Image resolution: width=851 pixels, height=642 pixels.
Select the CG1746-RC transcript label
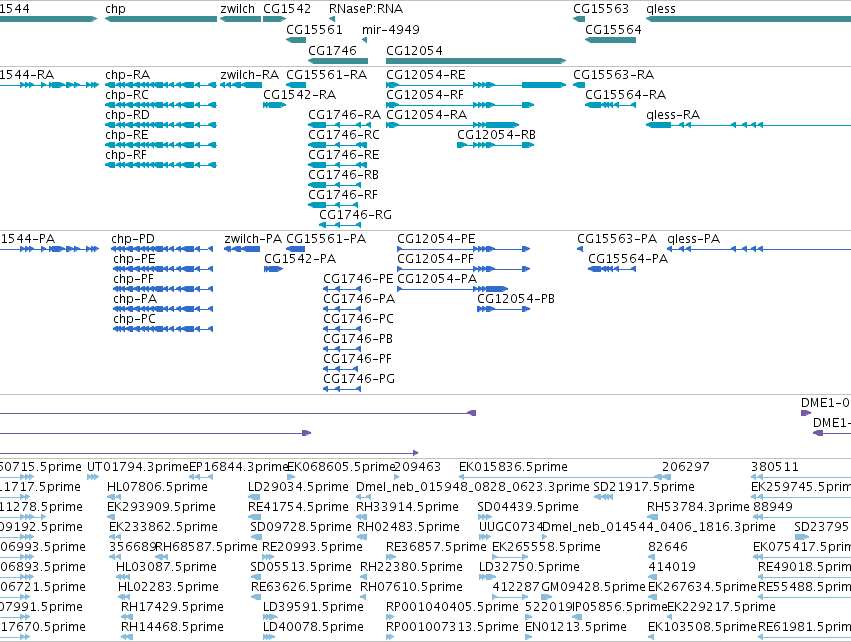(x=344, y=135)
